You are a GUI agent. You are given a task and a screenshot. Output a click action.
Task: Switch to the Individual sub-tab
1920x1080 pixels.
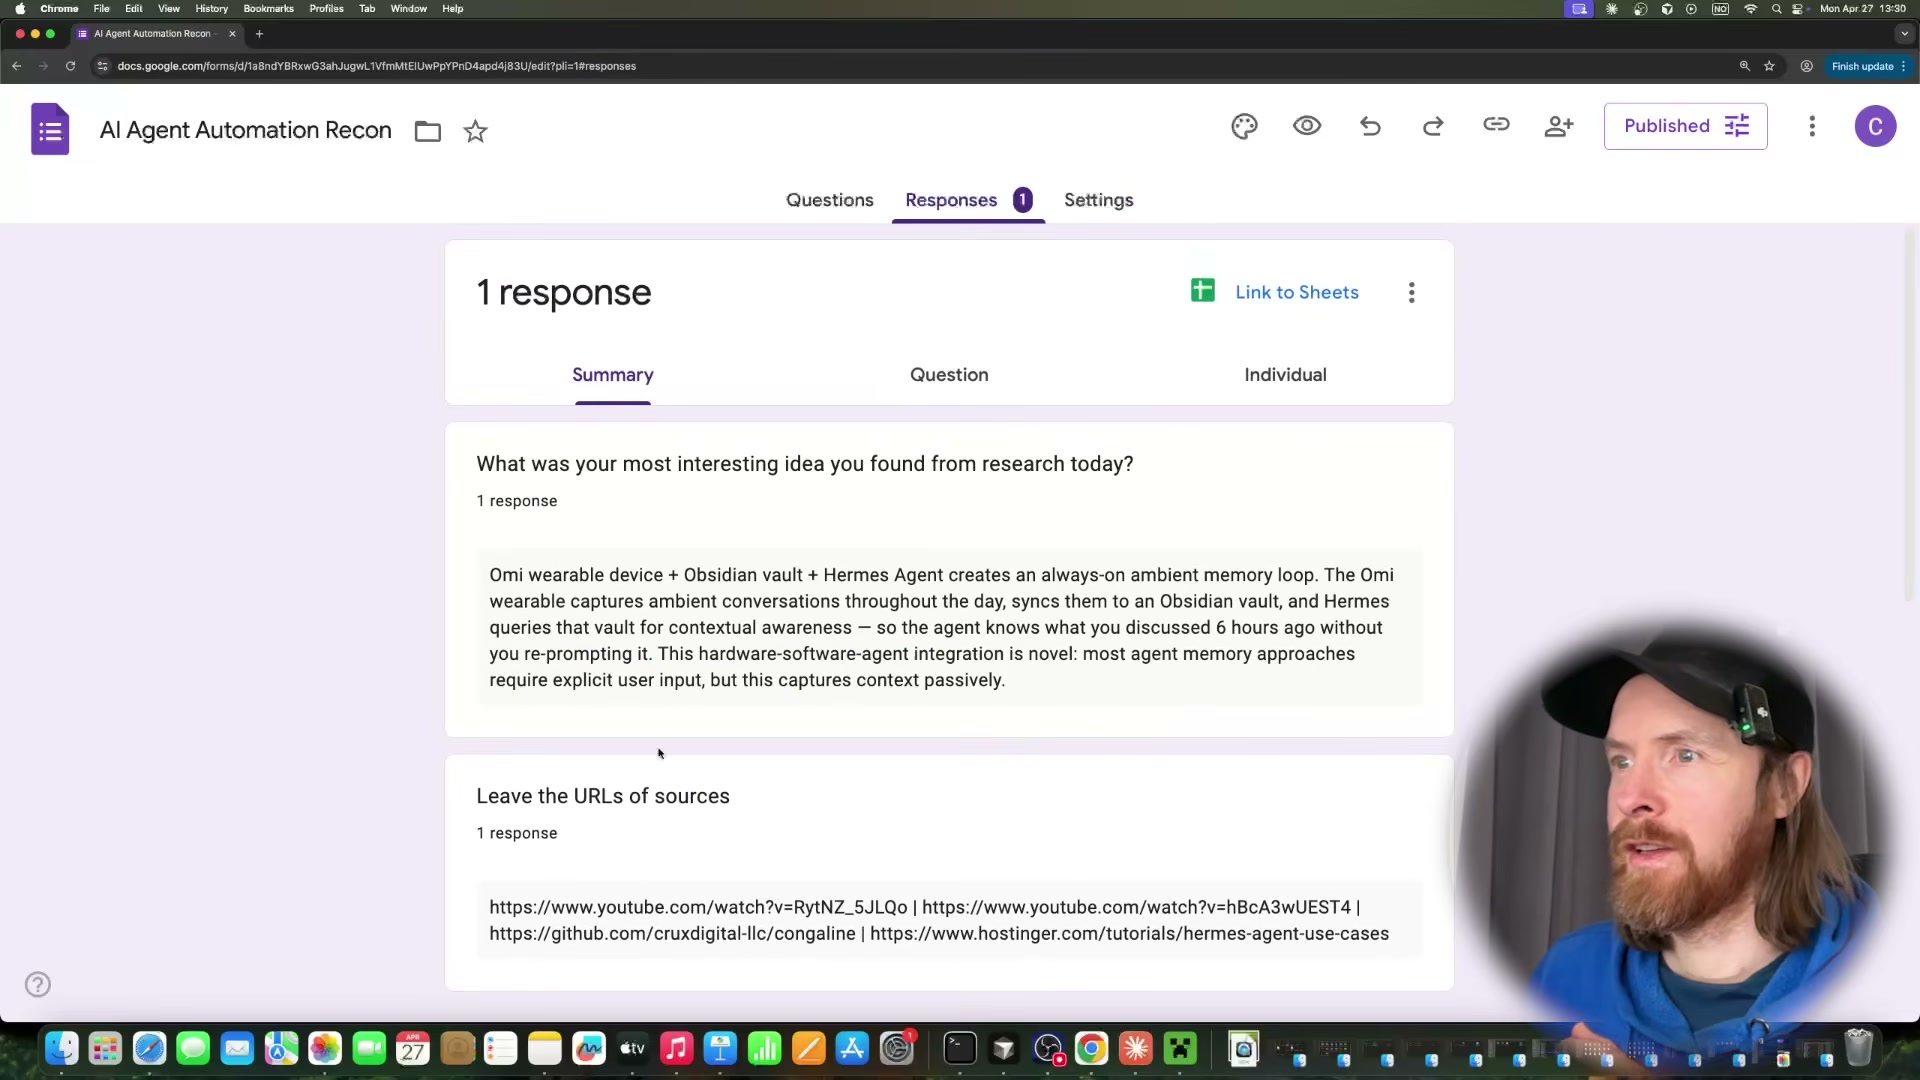1285,375
